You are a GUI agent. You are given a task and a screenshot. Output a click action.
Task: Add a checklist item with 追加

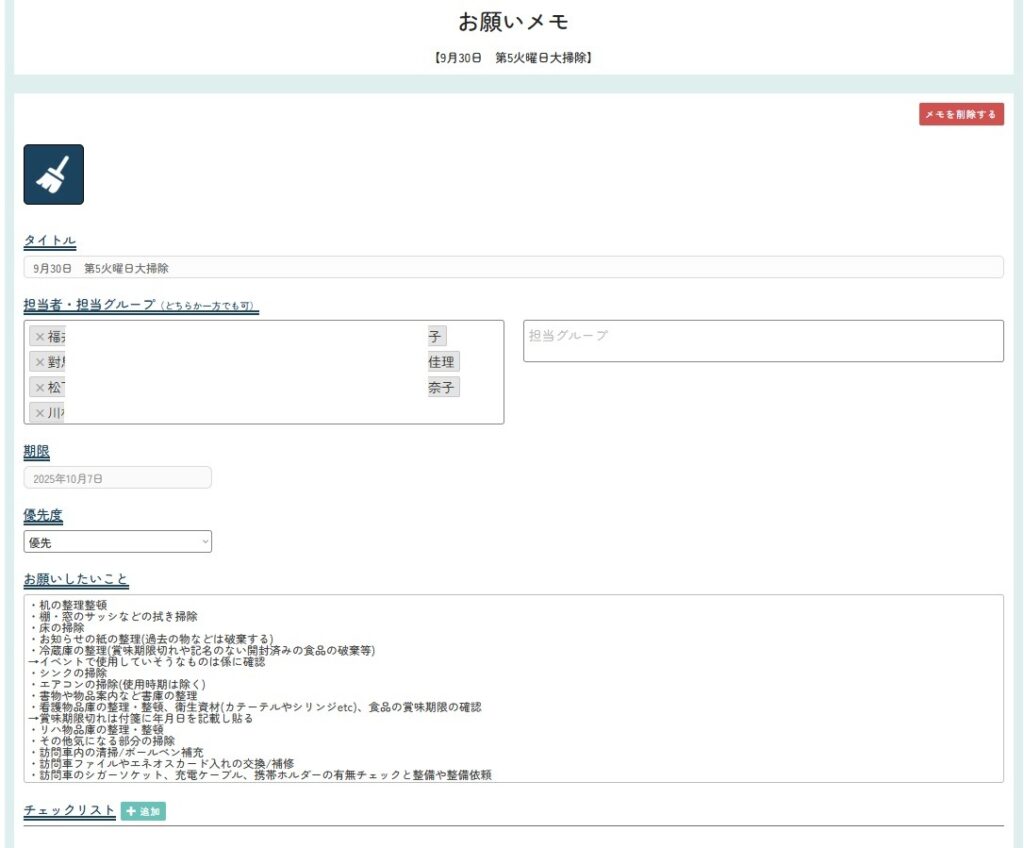[x=143, y=811]
